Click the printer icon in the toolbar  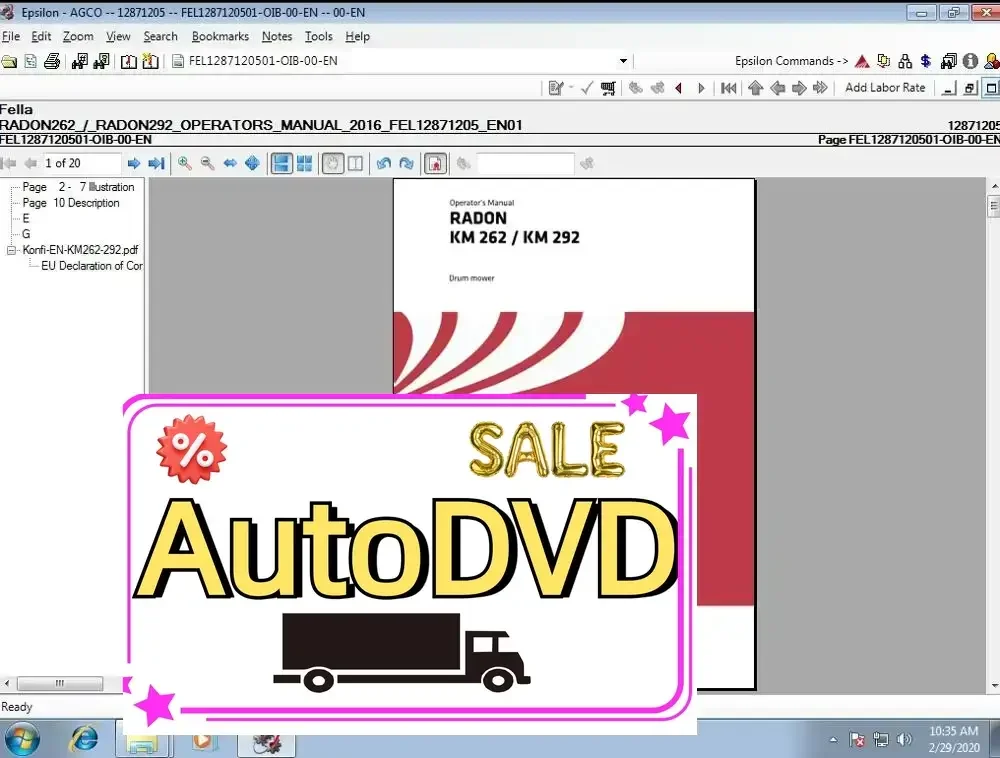(52, 61)
